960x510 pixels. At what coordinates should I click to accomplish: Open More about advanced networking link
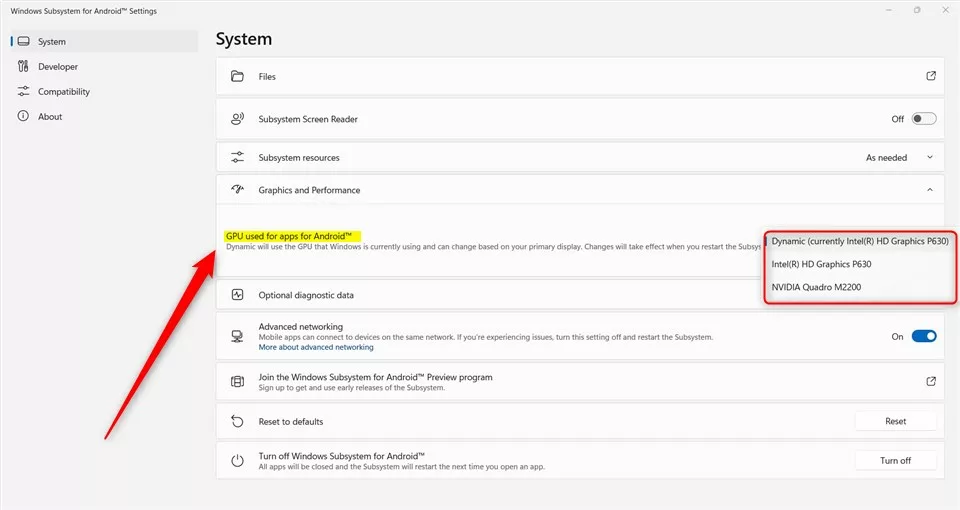tap(316, 347)
